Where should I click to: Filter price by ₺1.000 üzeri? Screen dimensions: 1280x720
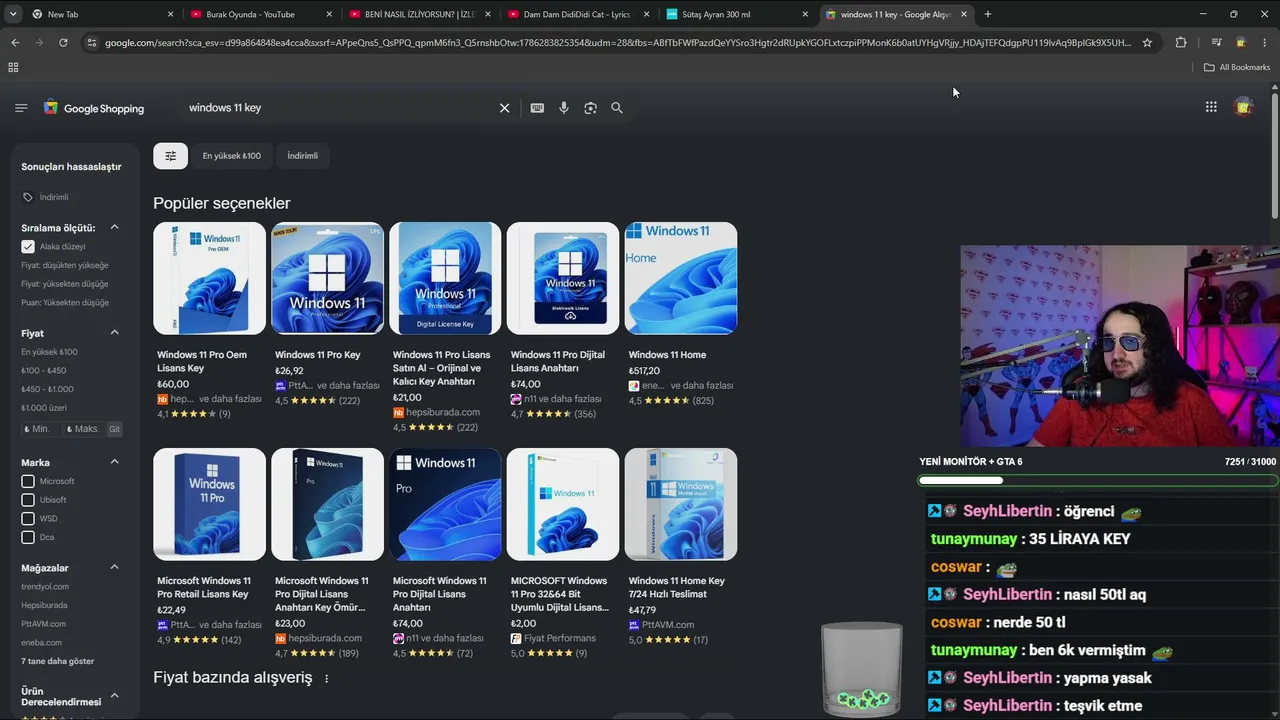pos(44,408)
